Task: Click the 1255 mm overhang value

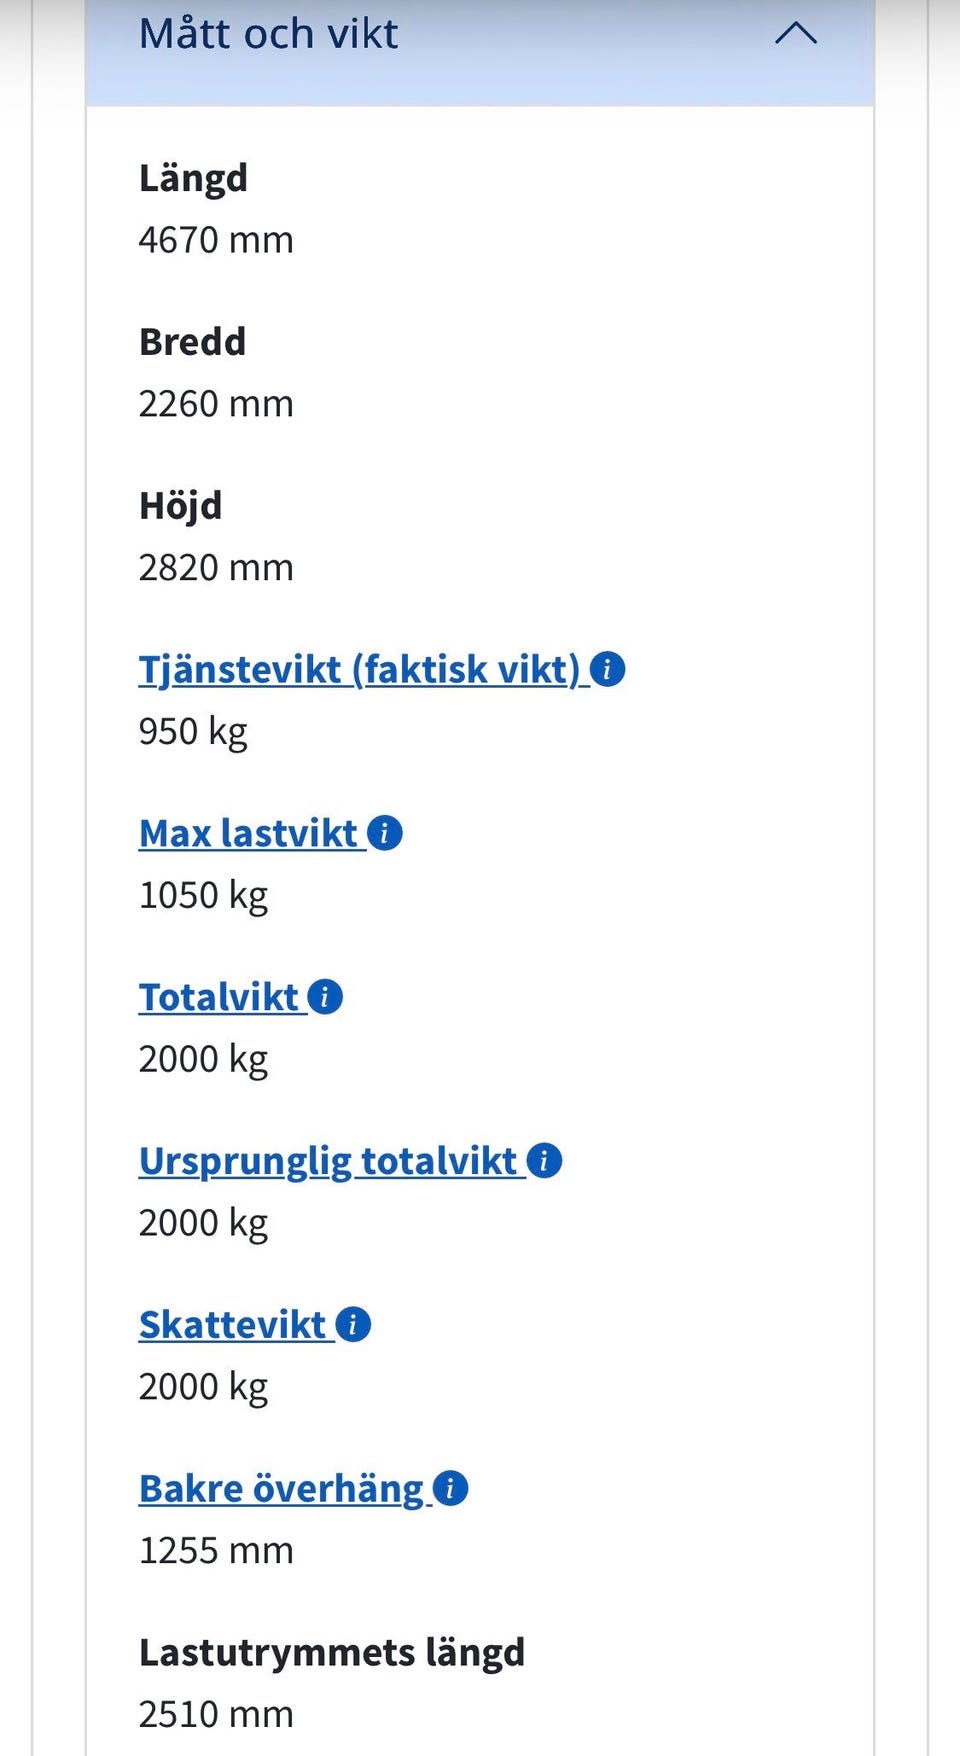Action: pos(216,1551)
